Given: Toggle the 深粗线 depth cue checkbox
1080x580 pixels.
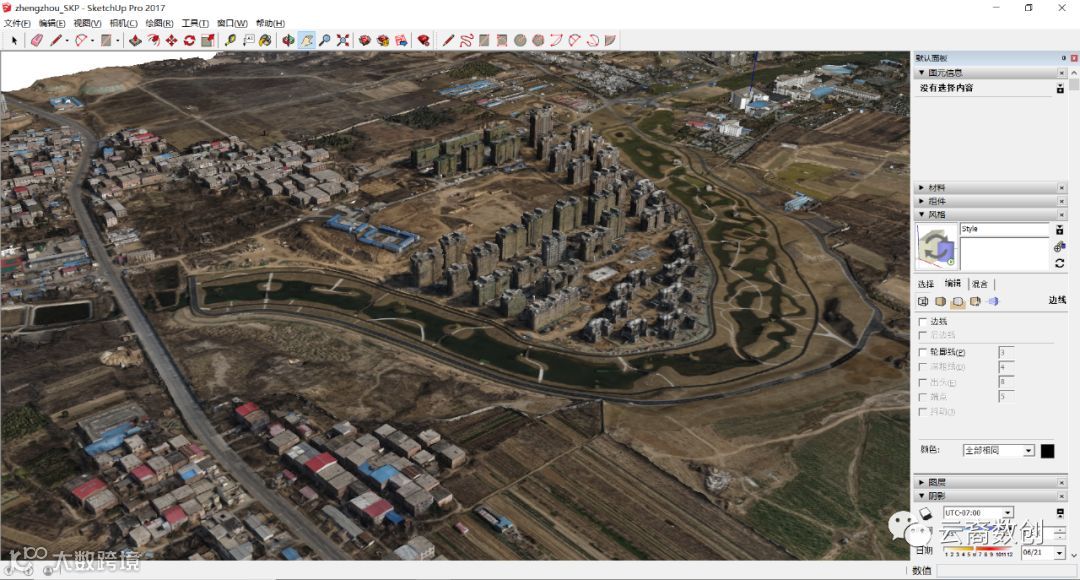Looking at the screenshot, I should click(x=923, y=367).
